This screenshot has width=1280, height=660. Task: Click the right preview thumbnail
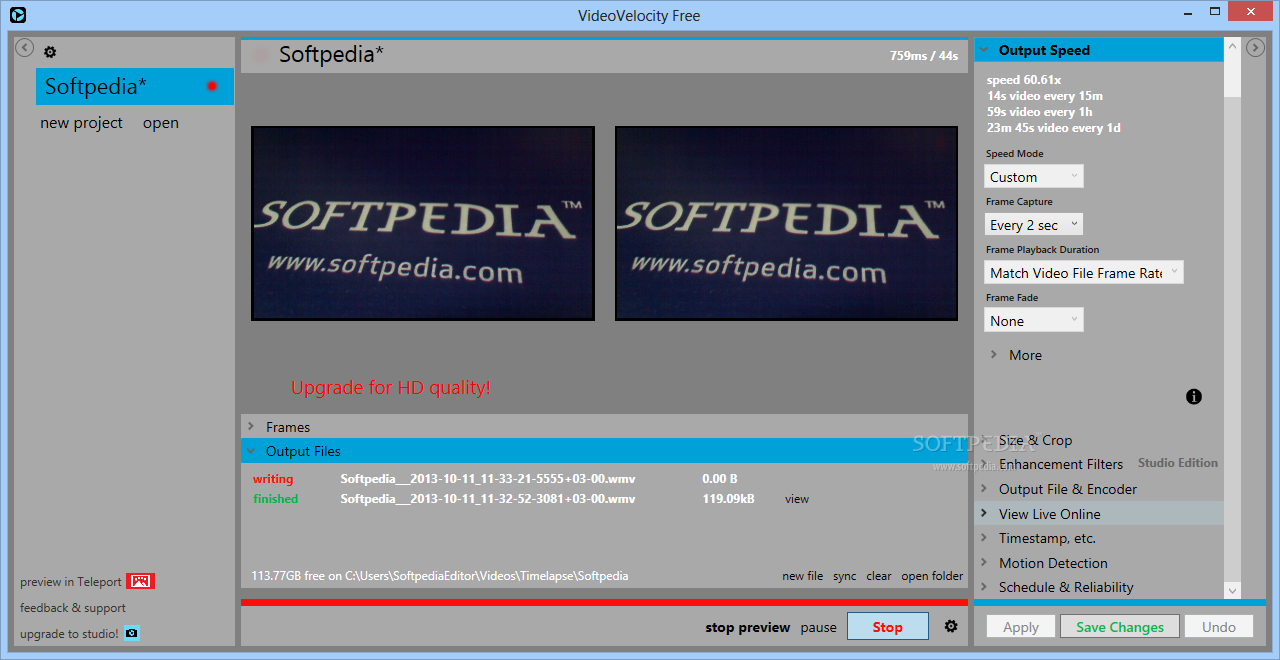click(x=787, y=223)
